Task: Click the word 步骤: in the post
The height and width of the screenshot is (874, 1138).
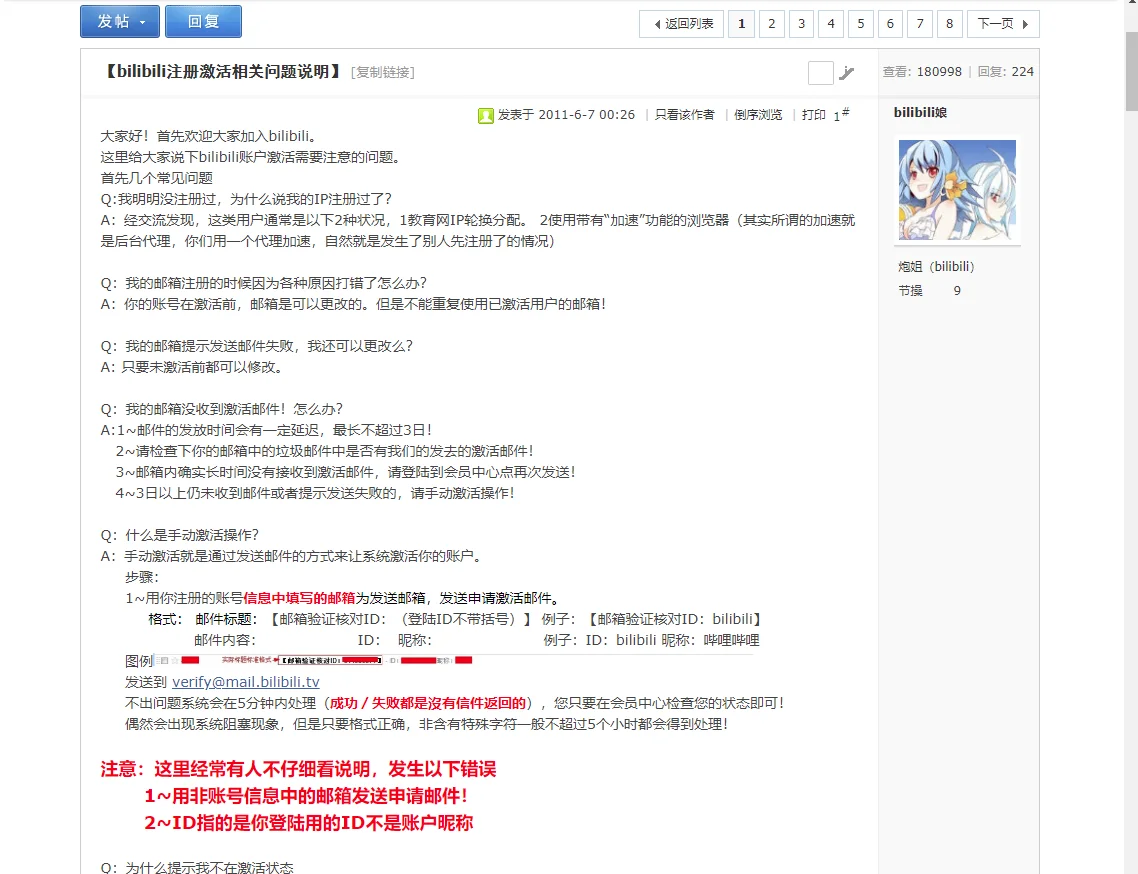Action: tap(142, 577)
